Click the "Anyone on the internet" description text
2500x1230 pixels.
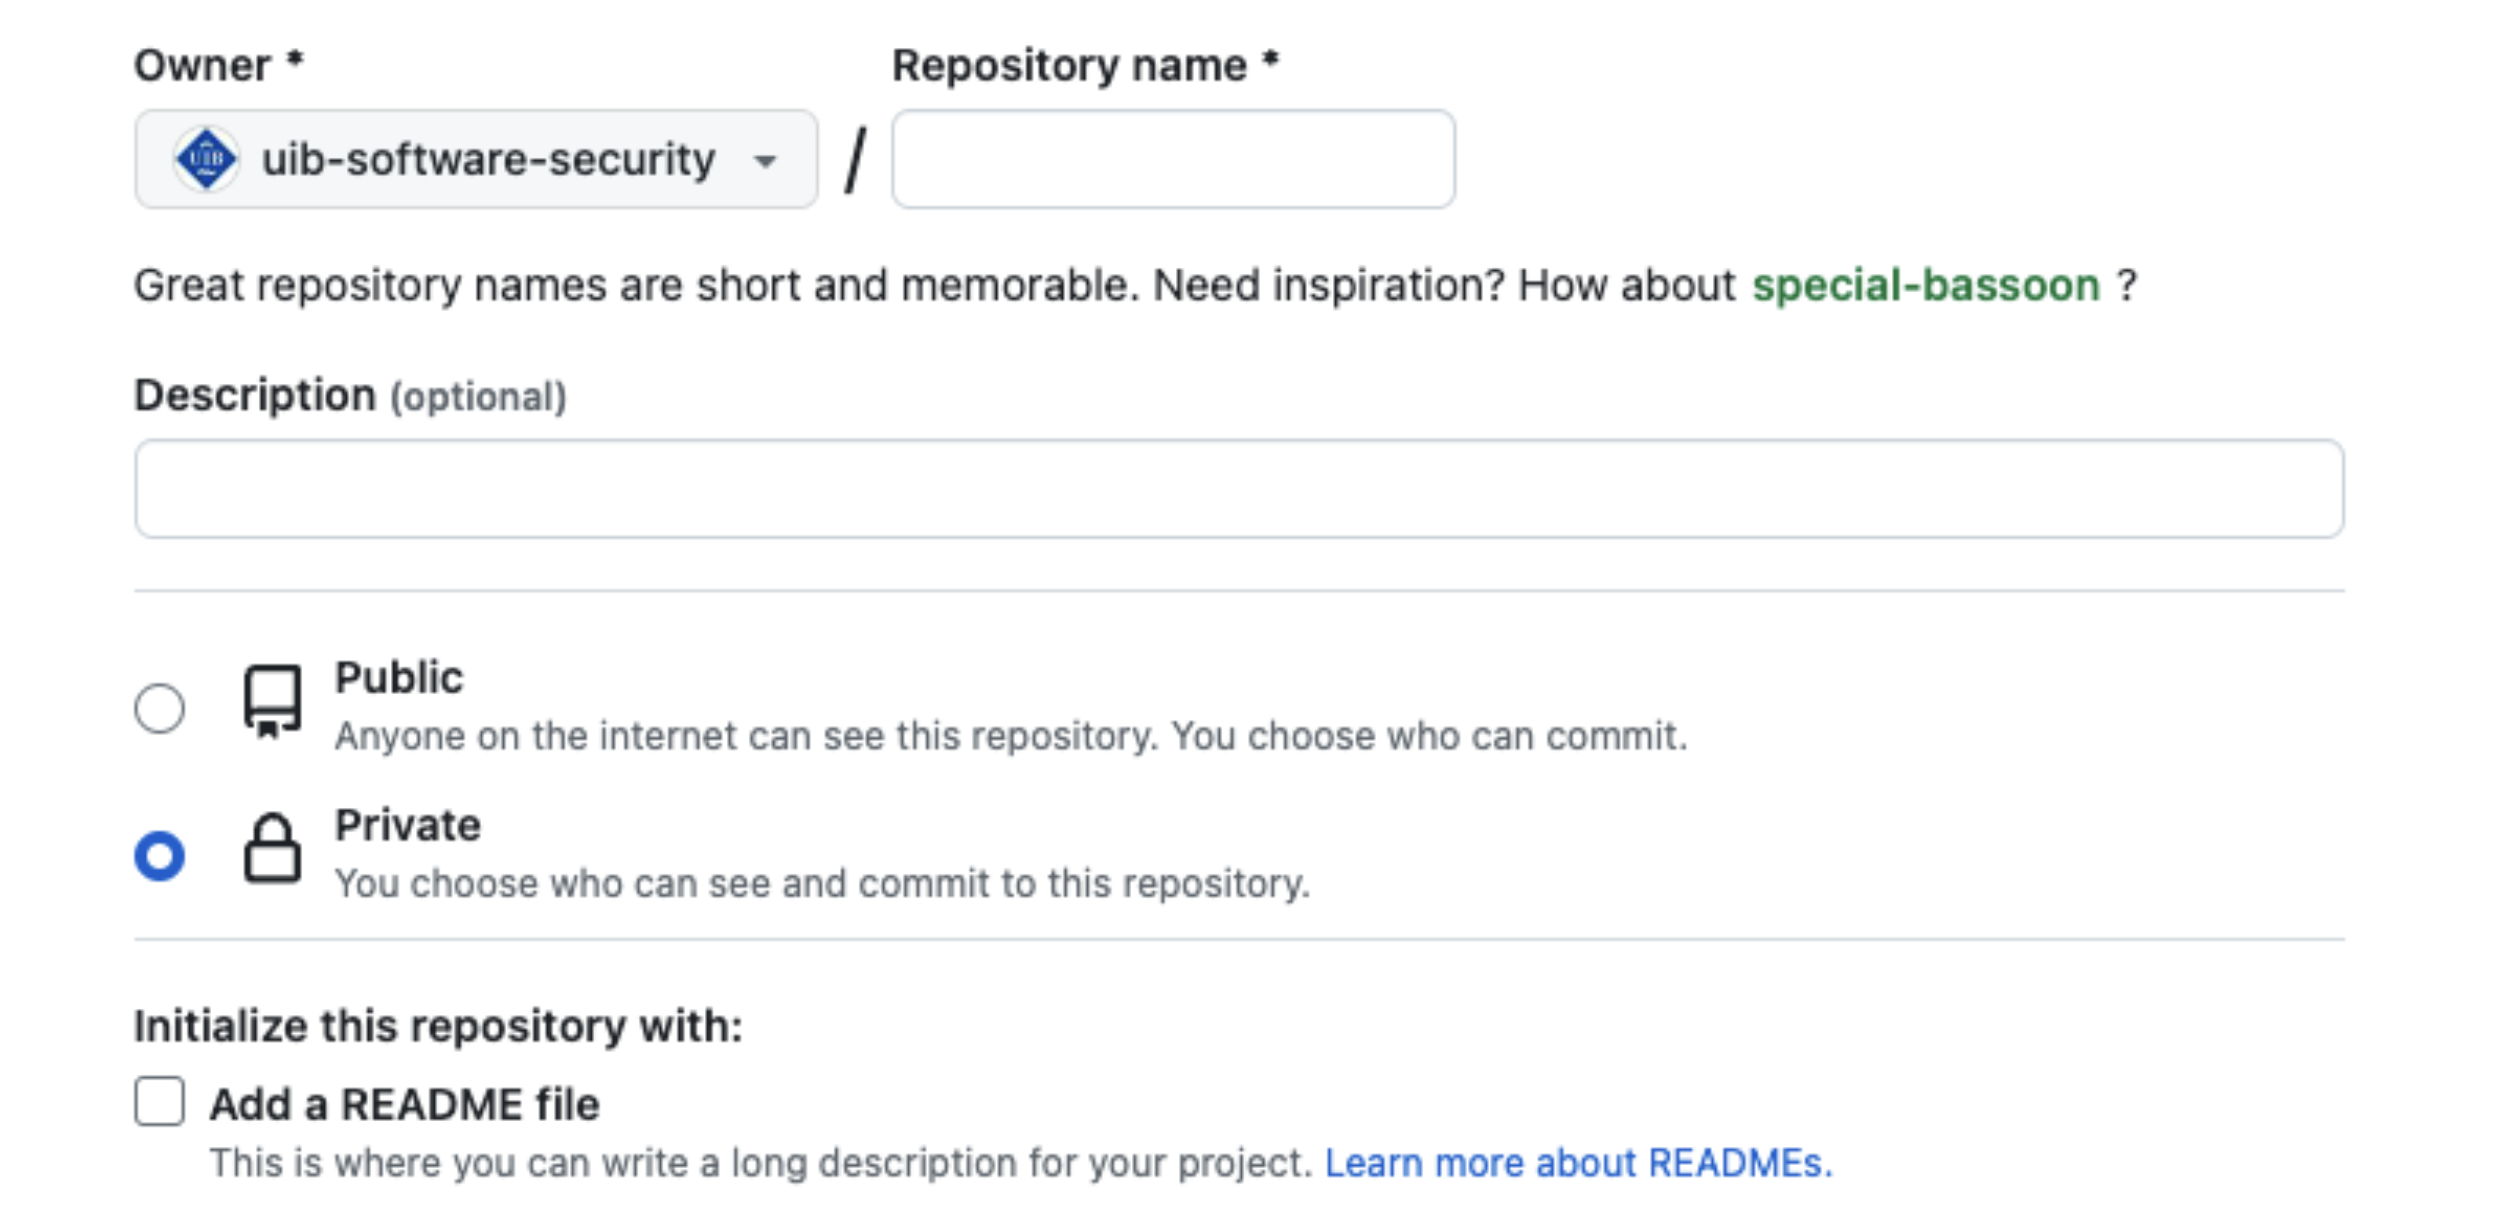1010,736
